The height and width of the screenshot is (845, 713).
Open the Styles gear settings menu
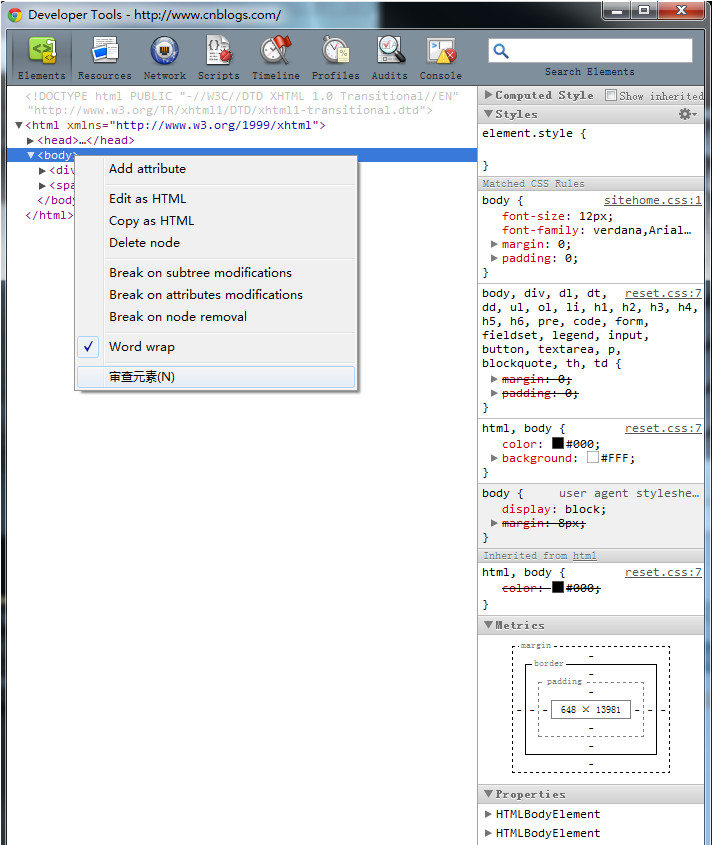[687, 115]
